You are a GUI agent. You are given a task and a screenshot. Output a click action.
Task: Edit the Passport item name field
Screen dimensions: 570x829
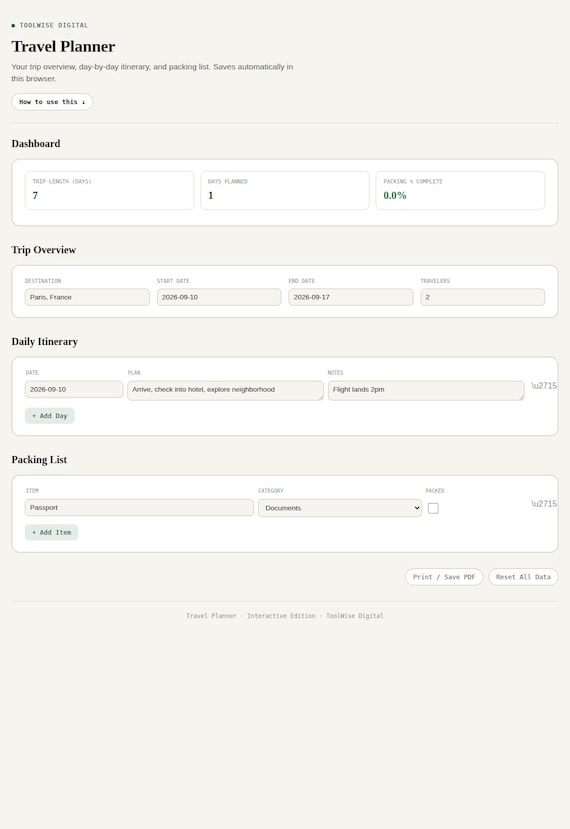point(139,508)
